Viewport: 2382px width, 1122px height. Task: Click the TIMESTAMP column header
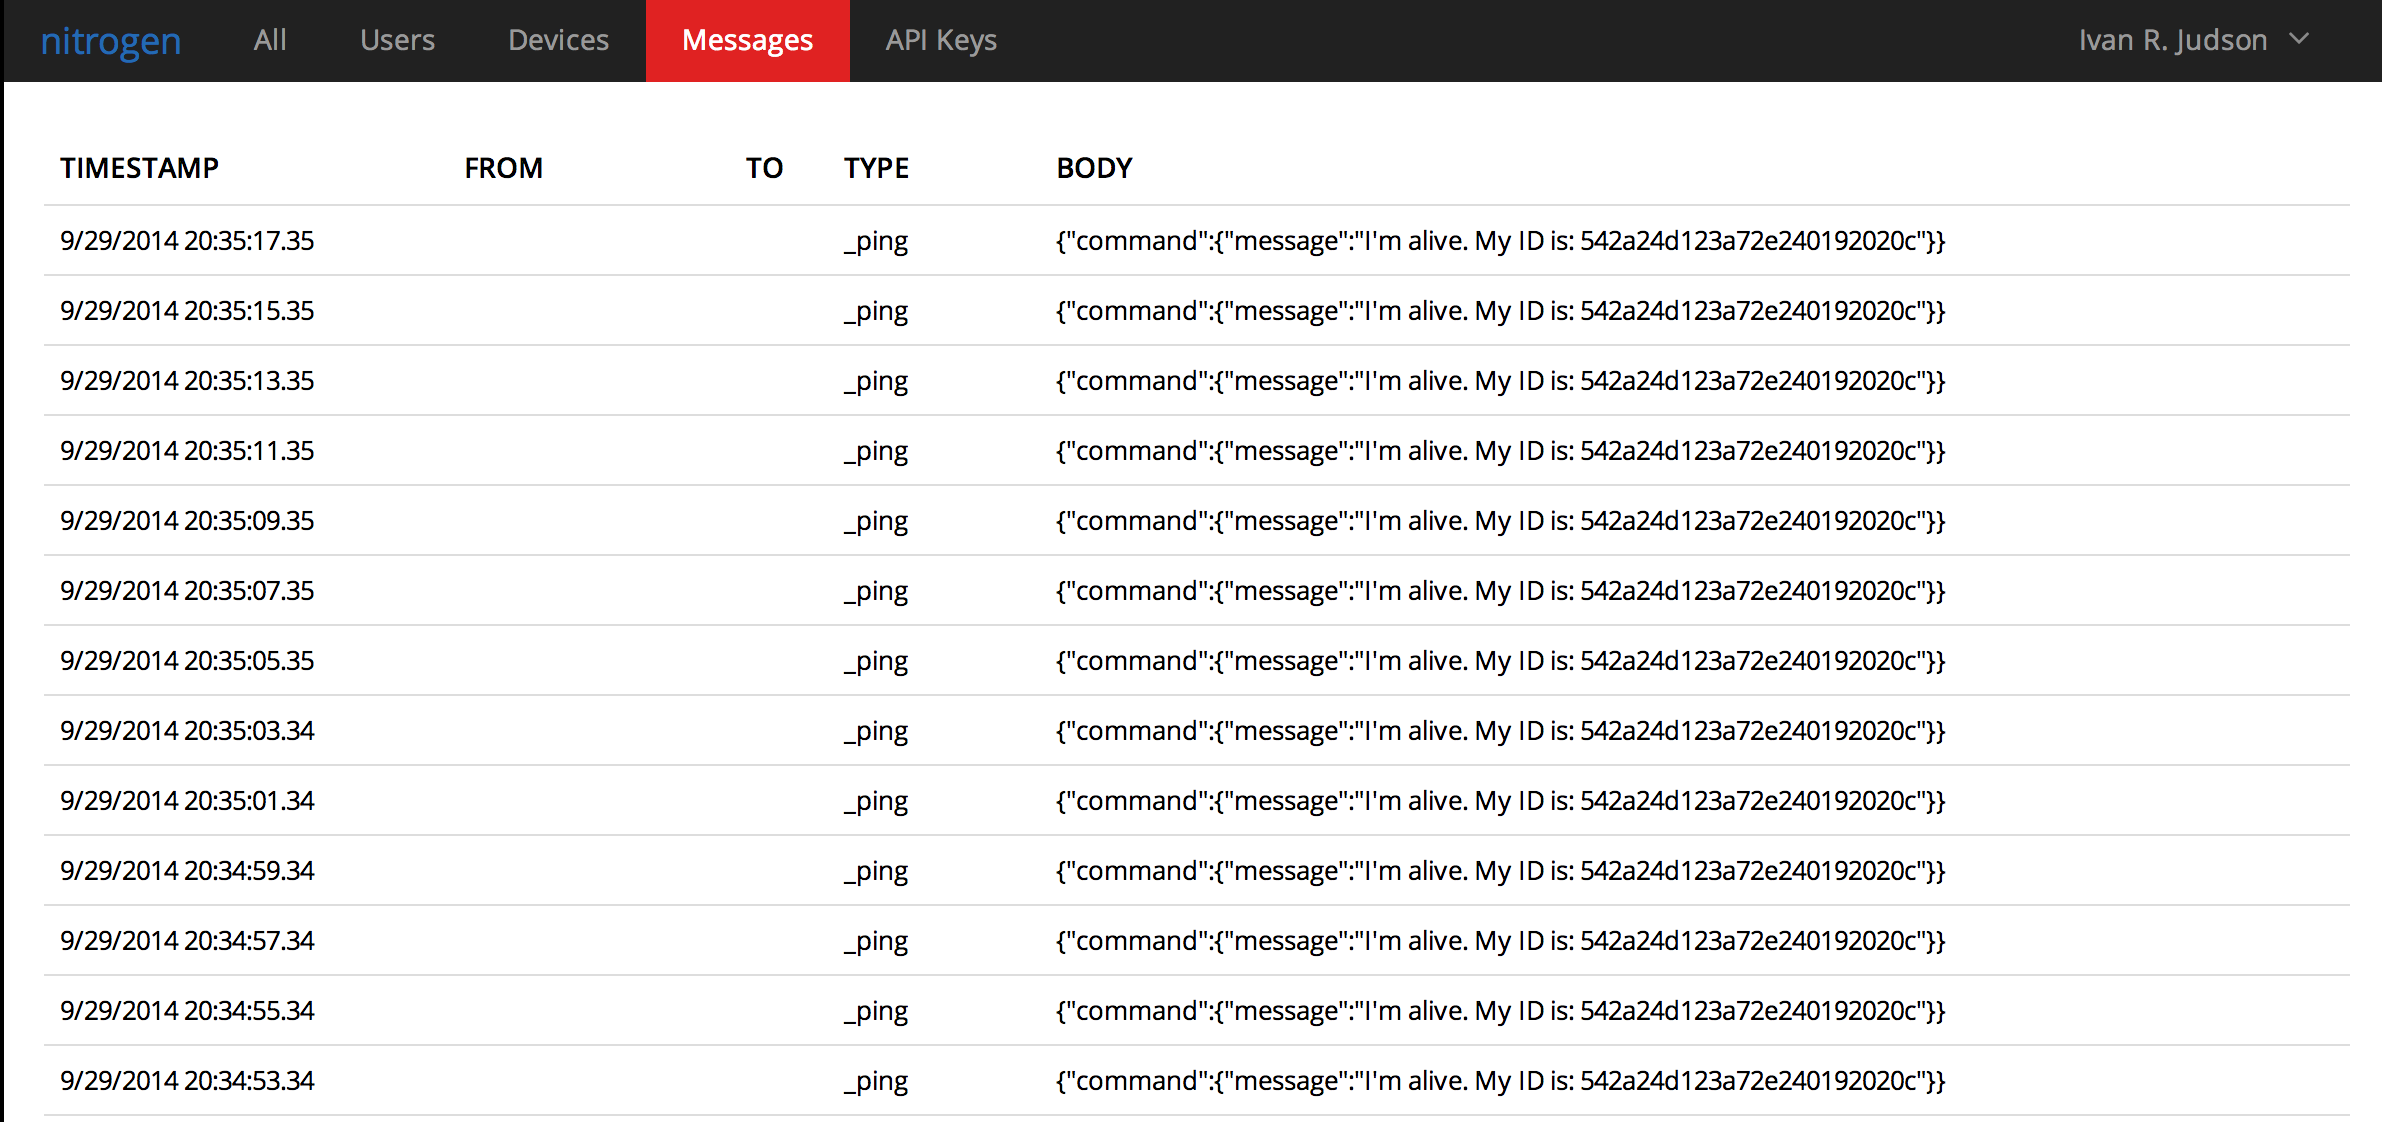pyautogui.click(x=139, y=168)
